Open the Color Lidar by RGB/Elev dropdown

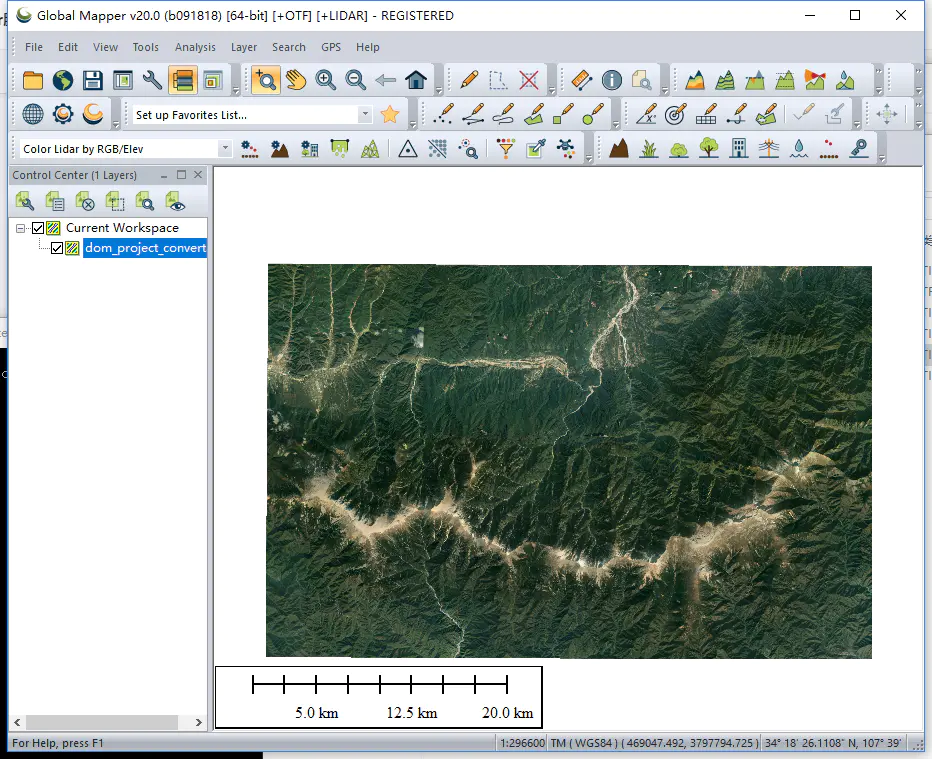click(225, 149)
